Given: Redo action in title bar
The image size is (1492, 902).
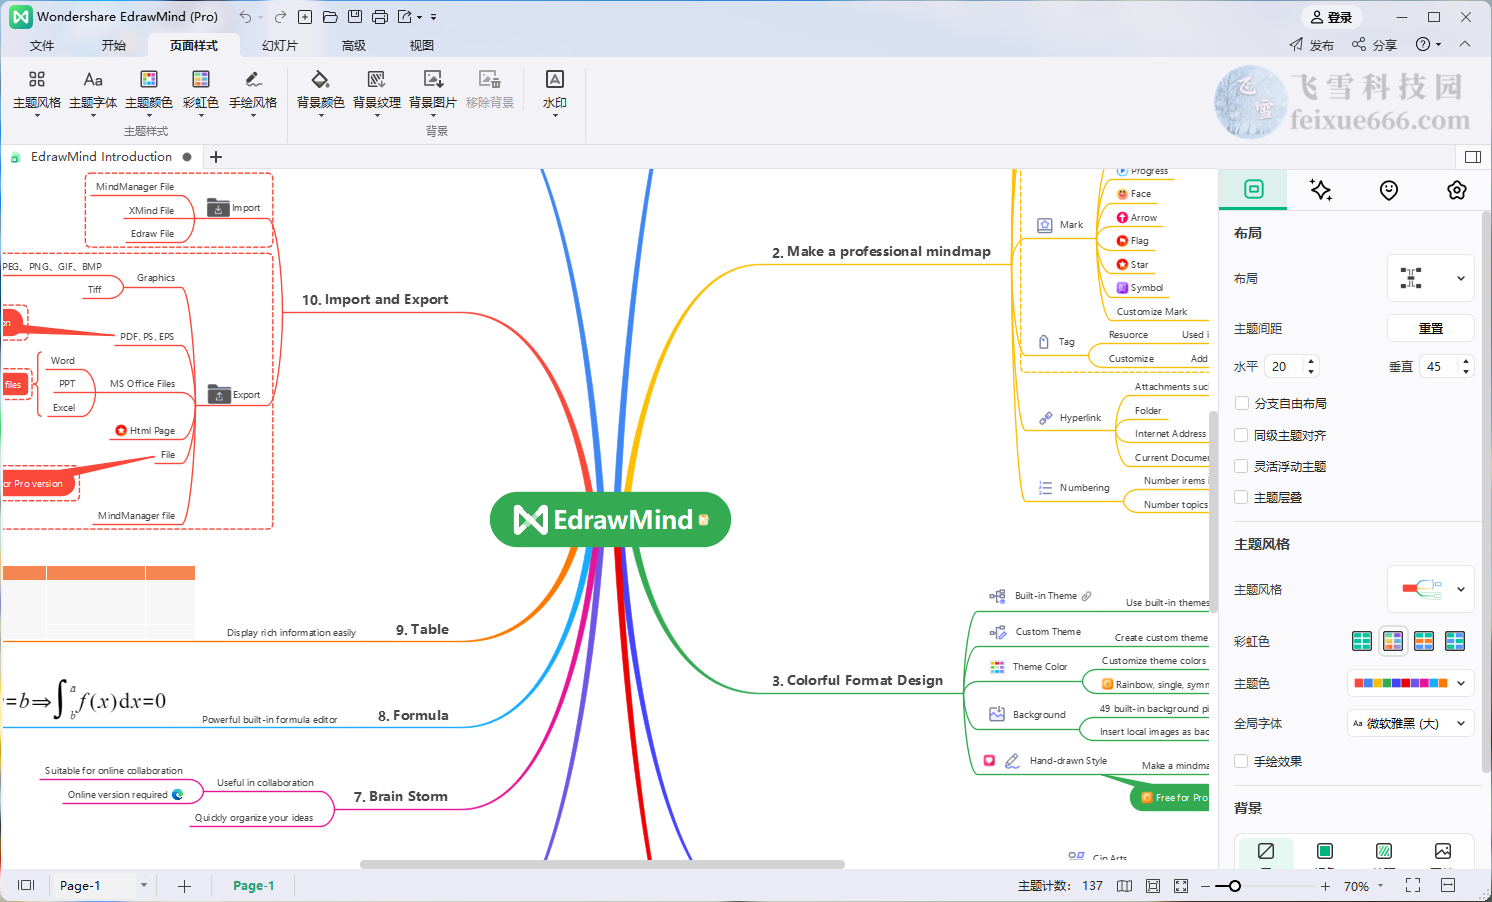Looking at the screenshot, I should click(x=280, y=17).
